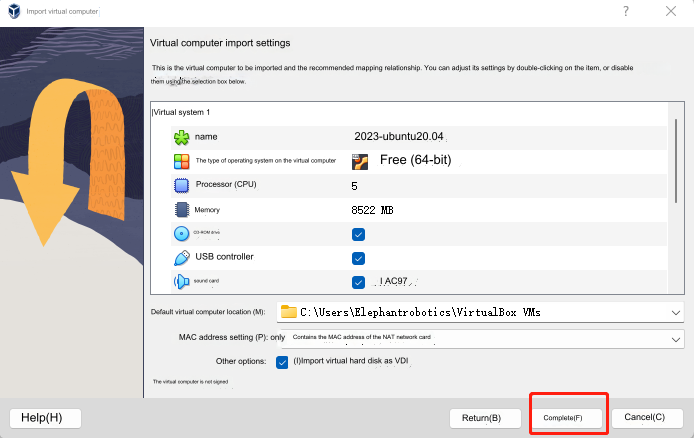
Task: Click the Free (64-bit) OS icon
Action: tap(360, 161)
